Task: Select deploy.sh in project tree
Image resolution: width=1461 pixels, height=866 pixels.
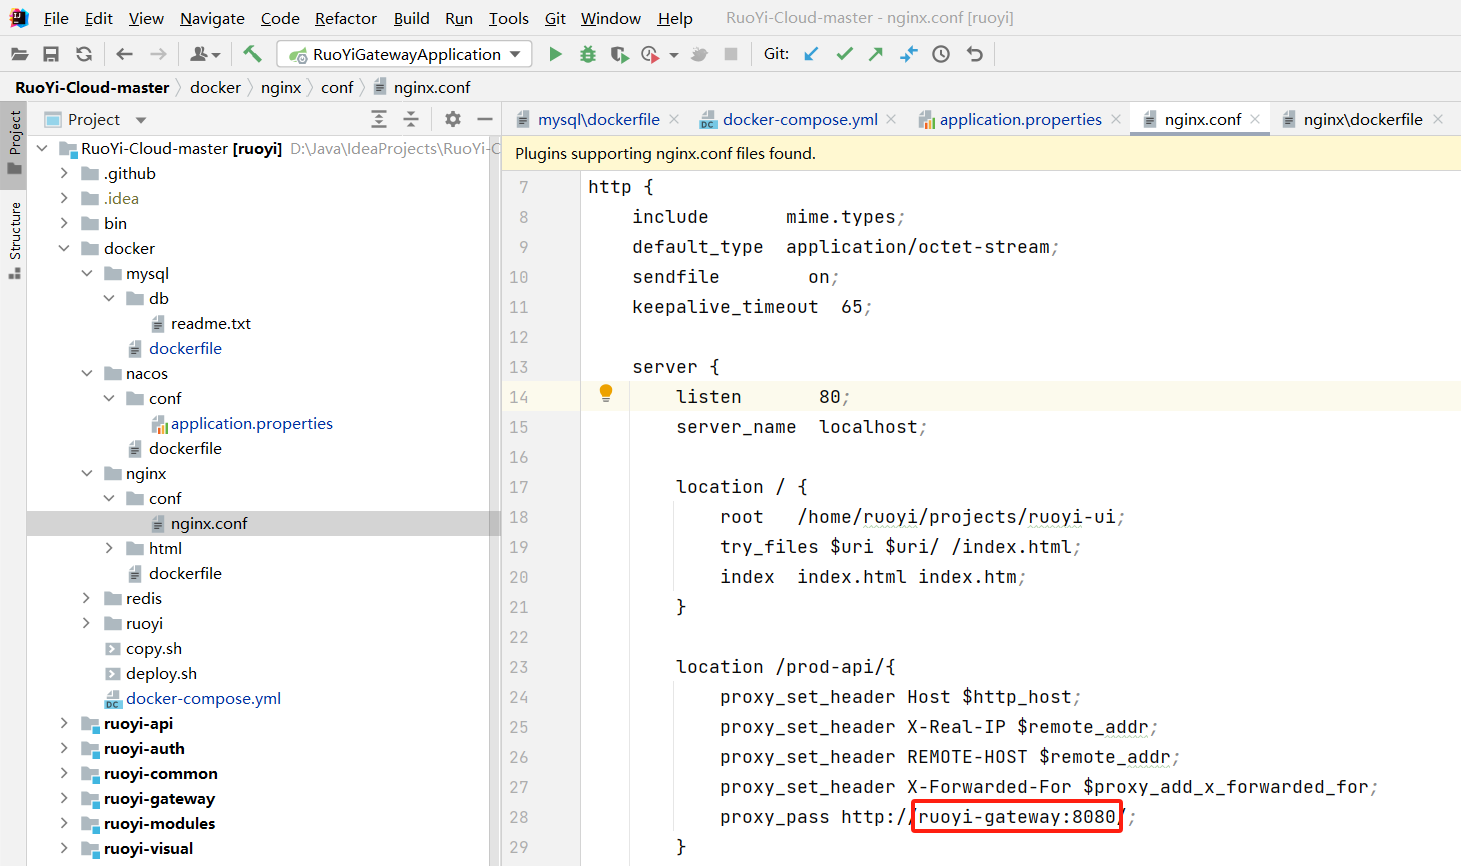Action: (x=161, y=673)
